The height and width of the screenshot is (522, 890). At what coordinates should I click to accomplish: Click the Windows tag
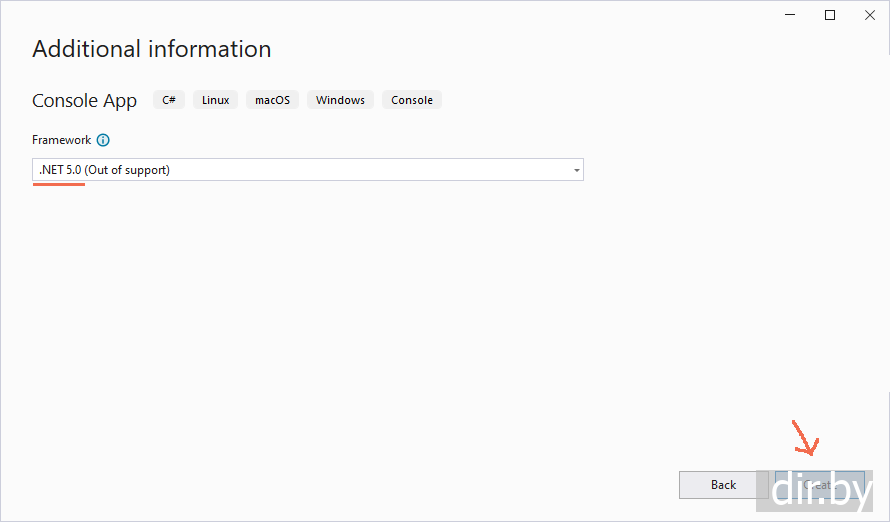pos(340,100)
